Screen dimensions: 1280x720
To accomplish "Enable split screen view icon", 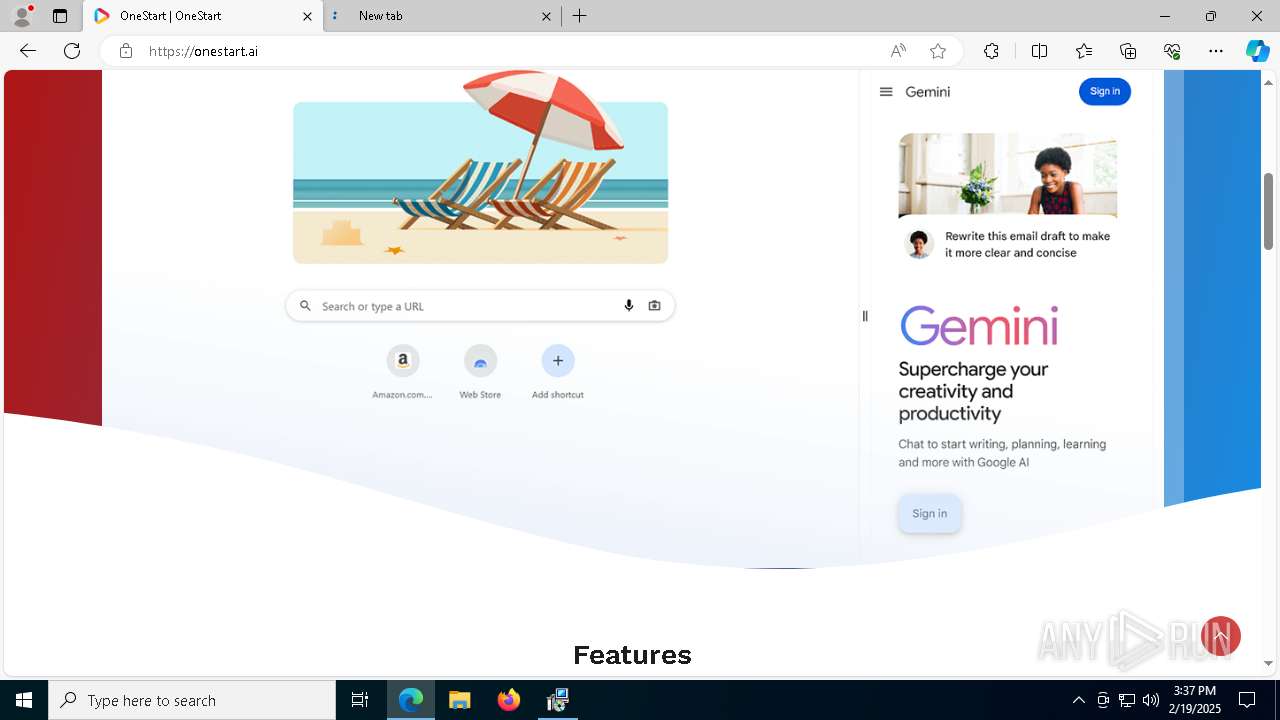I will 1039,51.
